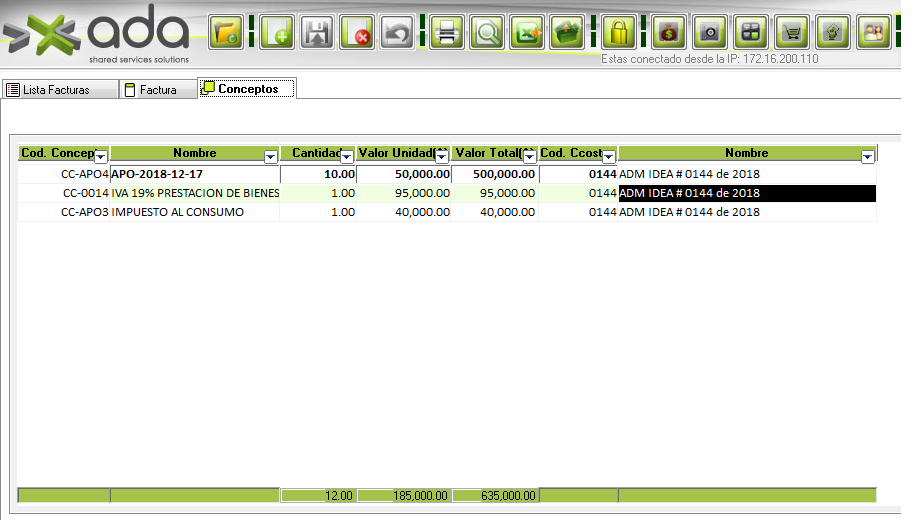Image resolution: width=920 pixels, height=528 pixels.
Task: Export to Excel using spreadsheet icon
Action: (x=527, y=32)
